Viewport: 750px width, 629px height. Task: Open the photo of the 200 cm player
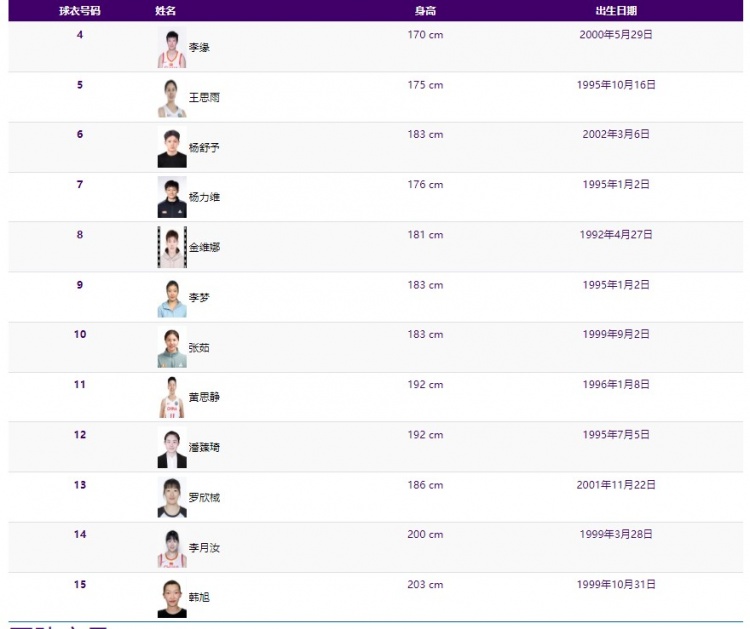[x=172, y=547]
